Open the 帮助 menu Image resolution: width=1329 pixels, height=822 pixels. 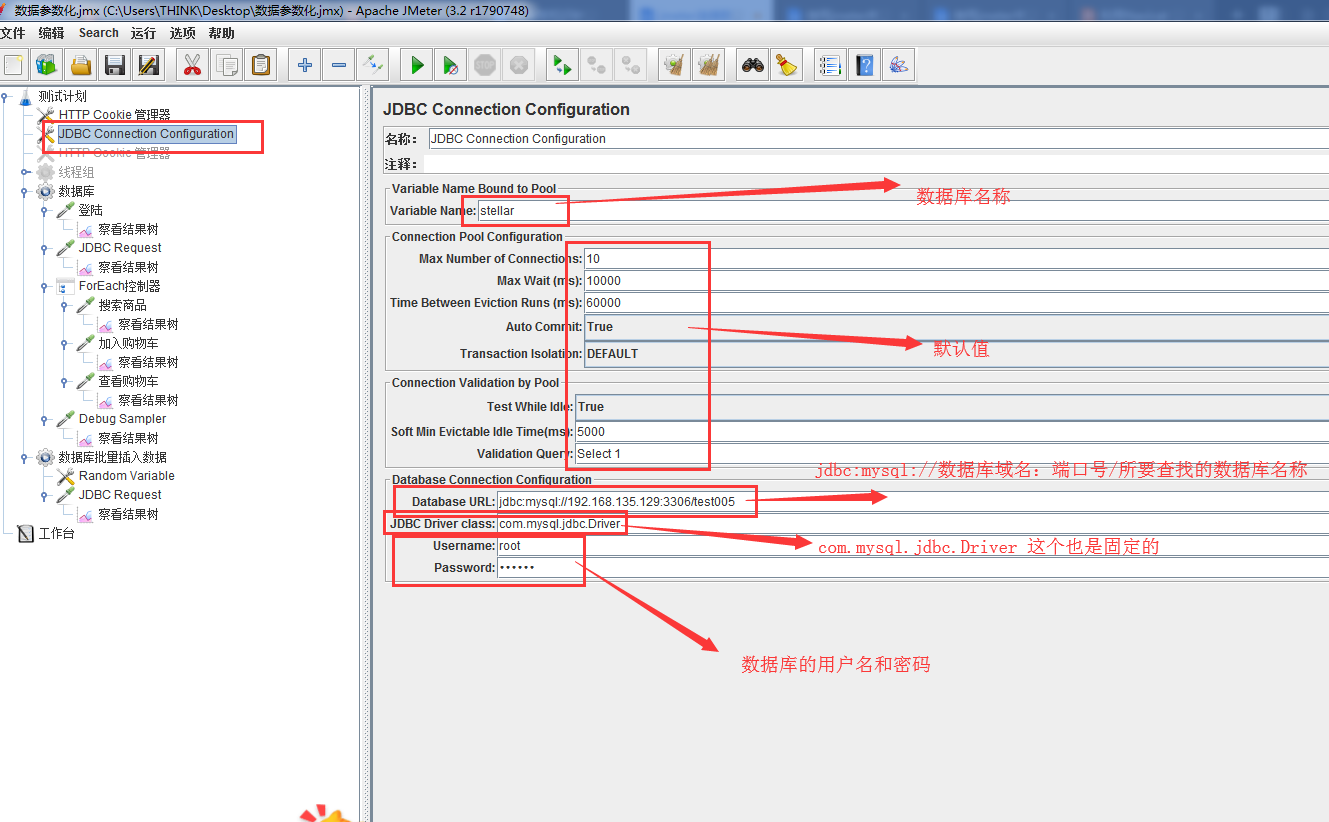(x=221, y=33)
